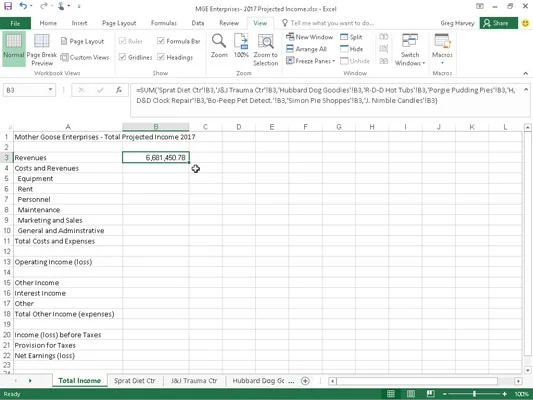533x400 pixels.
Task: Set zoom to 100% icon
Action: tap(241, 46)
